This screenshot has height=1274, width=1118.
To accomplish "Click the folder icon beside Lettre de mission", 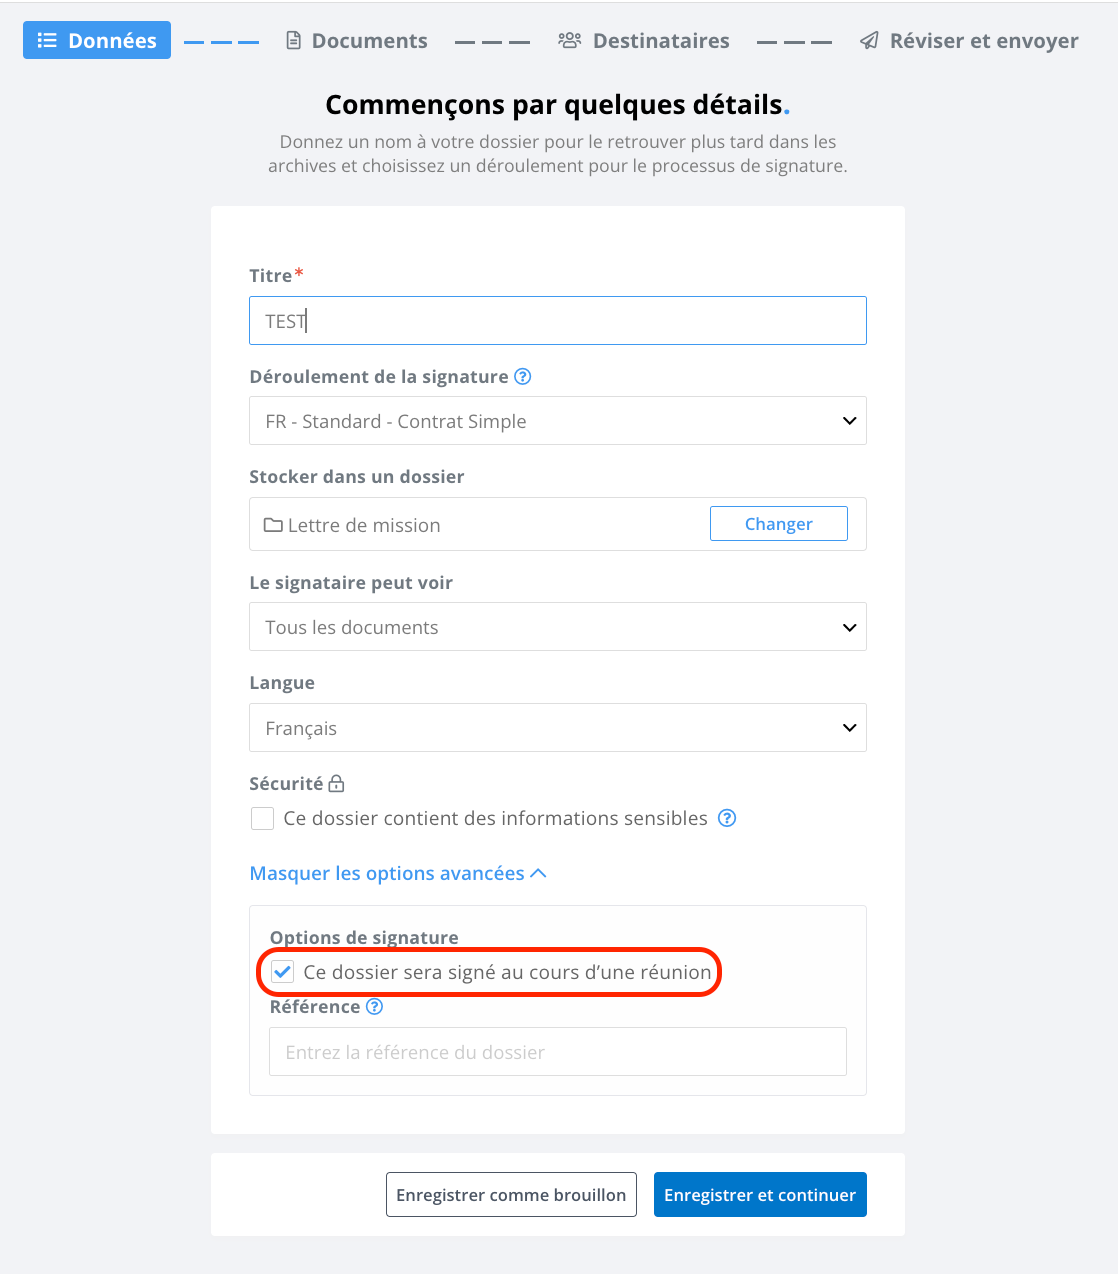I will 273,525.
